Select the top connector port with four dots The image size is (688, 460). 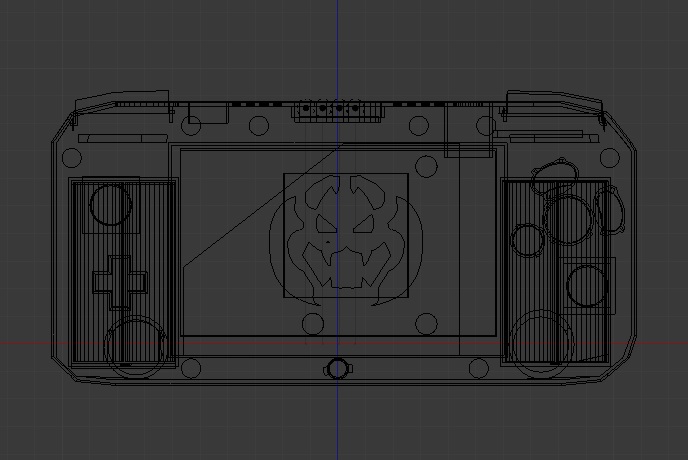pyautogui.click(x=338, y=111)
